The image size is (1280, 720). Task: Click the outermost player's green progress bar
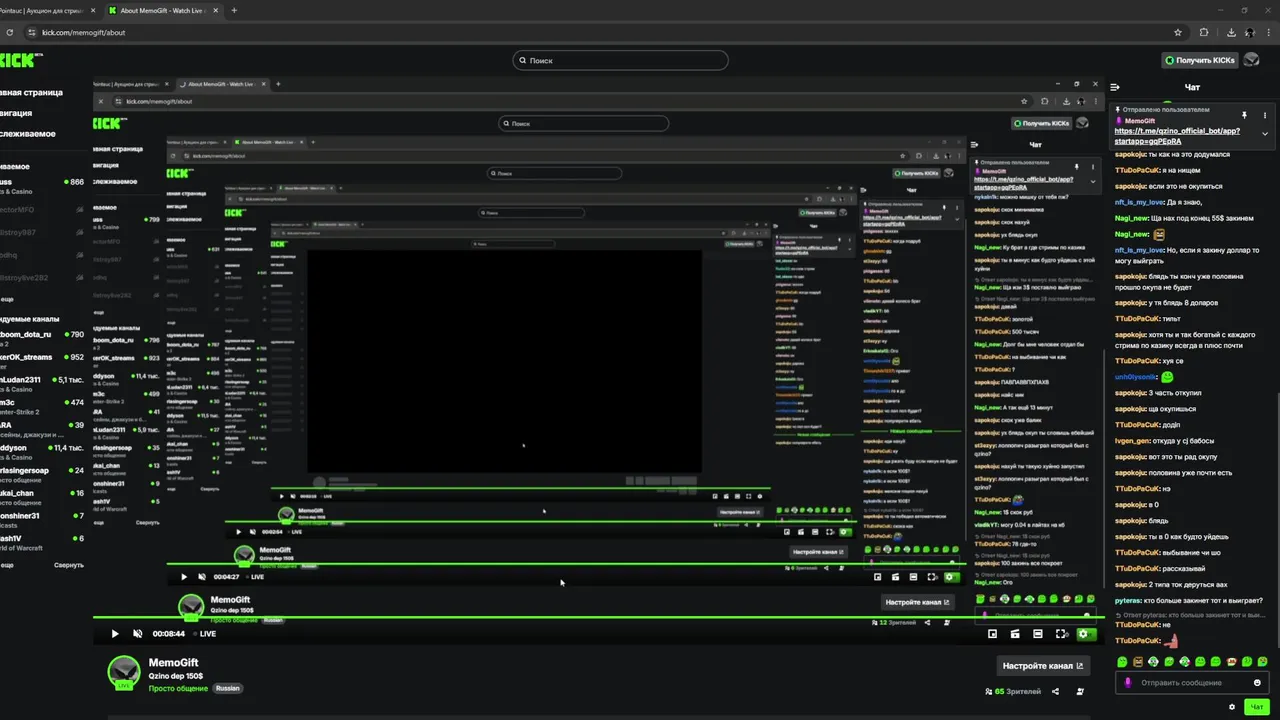pos(598,617)
